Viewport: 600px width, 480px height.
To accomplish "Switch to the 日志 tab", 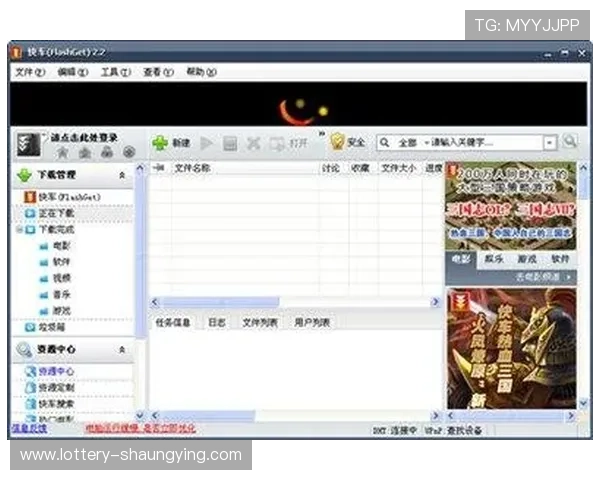I will tap(217, 322).
